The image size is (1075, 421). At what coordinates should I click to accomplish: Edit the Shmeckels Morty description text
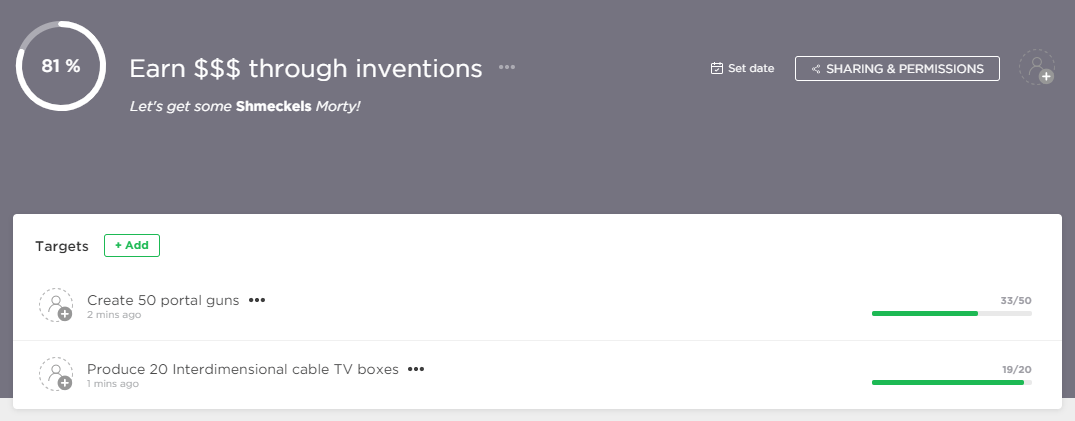pyautogui.click(x=245, y=105)
